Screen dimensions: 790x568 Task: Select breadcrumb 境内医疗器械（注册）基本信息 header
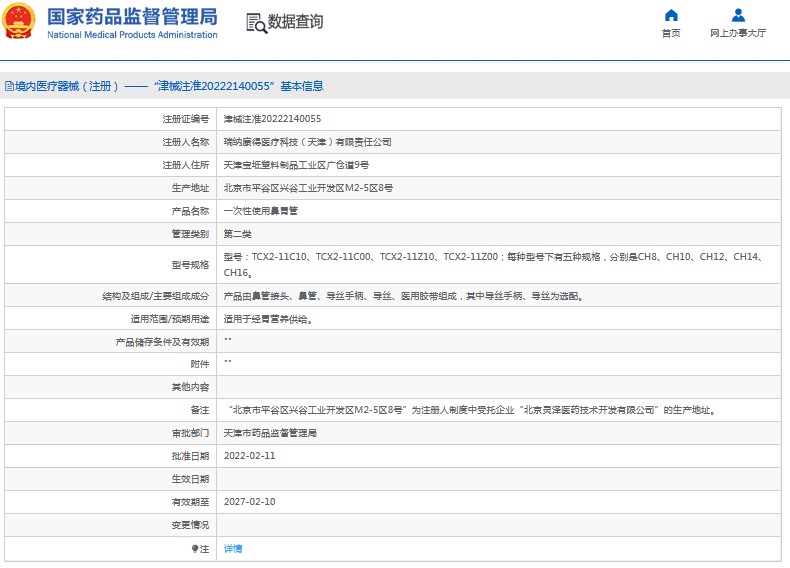[x=164, y=86]
